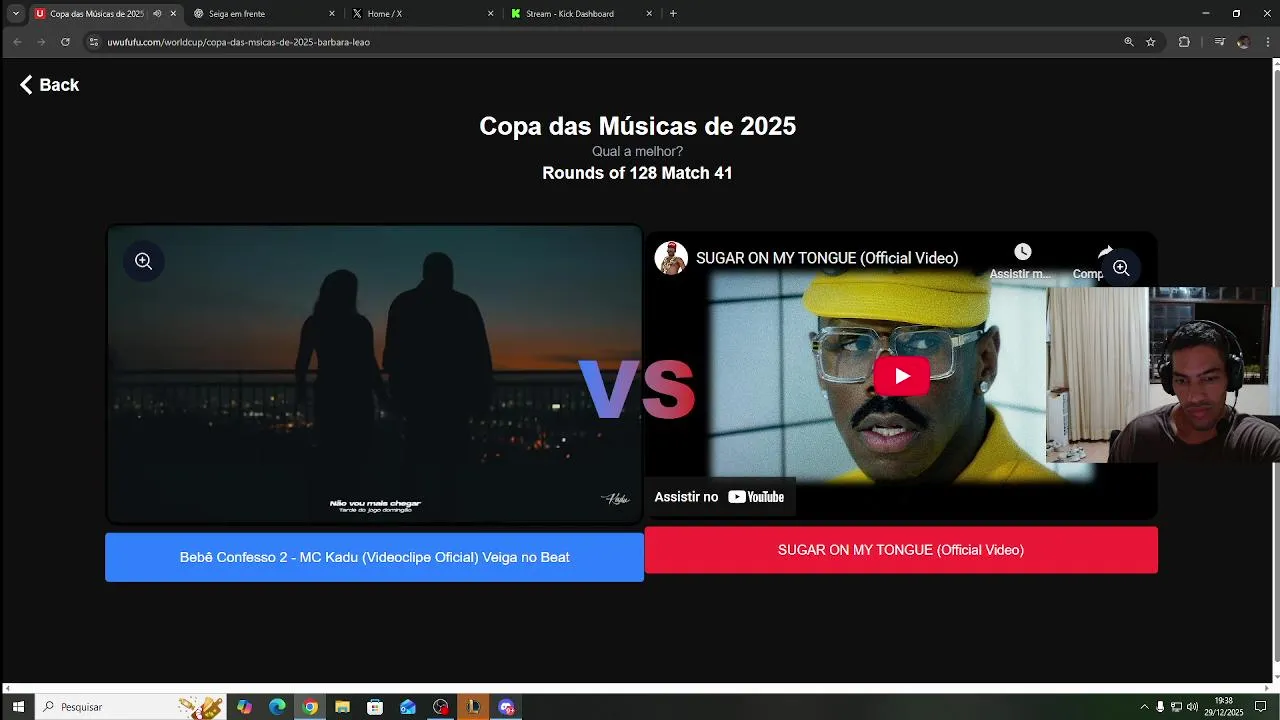Open the YouTube channel avatar
Viewport: 1280px width, 720px height.
(x=671, y=258)
